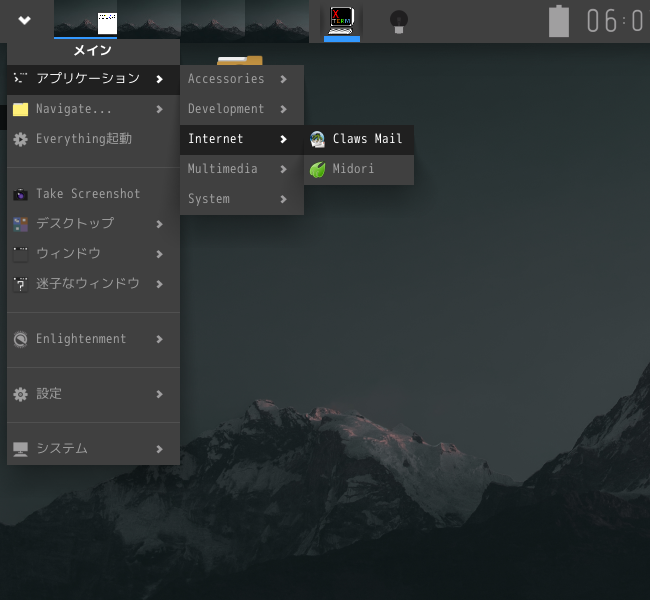Select the first virtual desktop in the pager
650x600 pixels.
[85, 20]
